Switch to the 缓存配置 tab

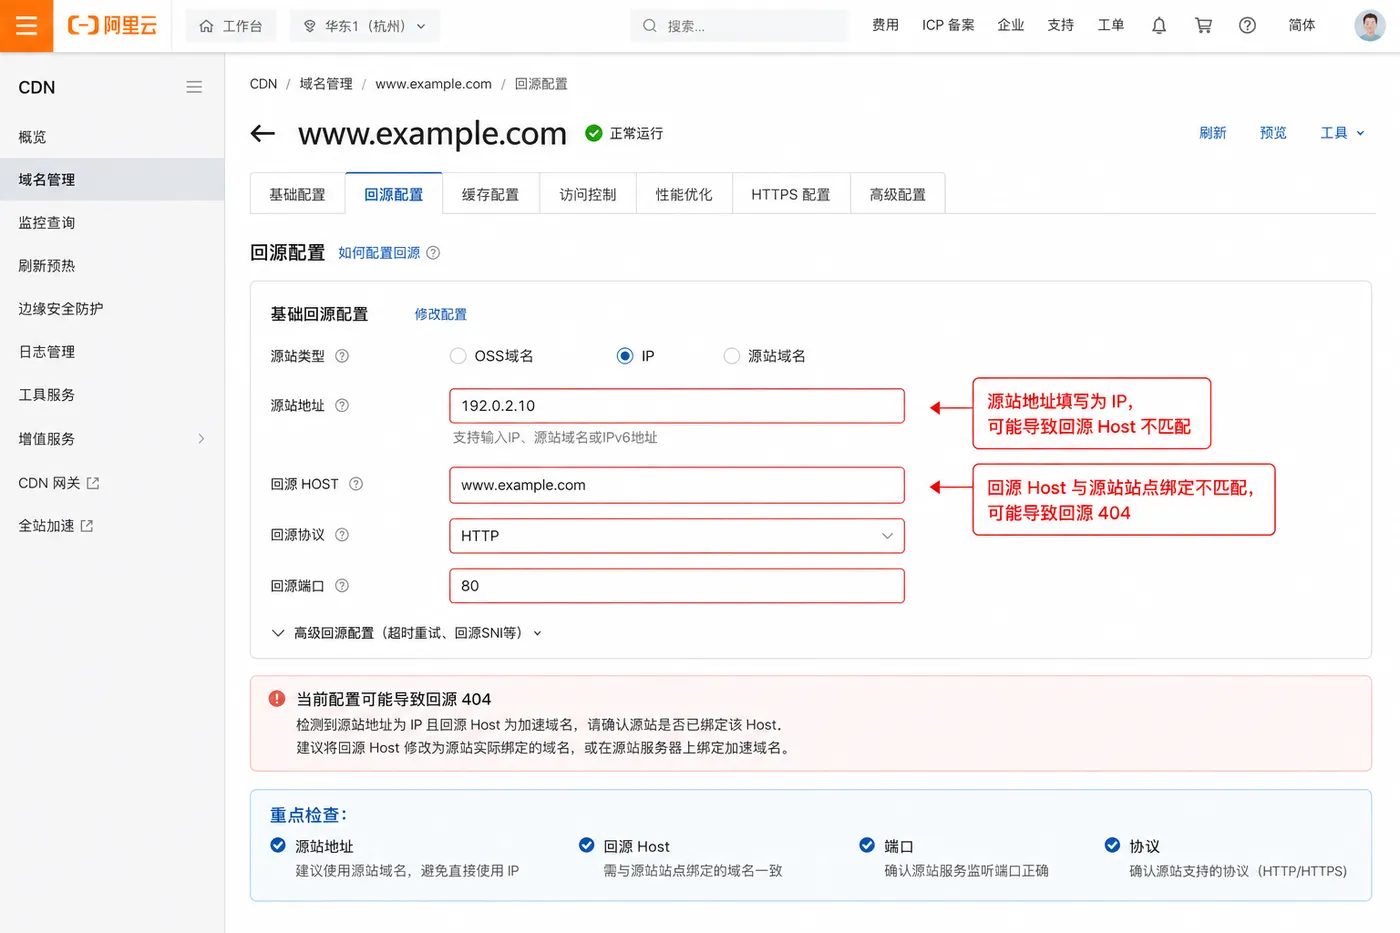(x=490, y=194)
